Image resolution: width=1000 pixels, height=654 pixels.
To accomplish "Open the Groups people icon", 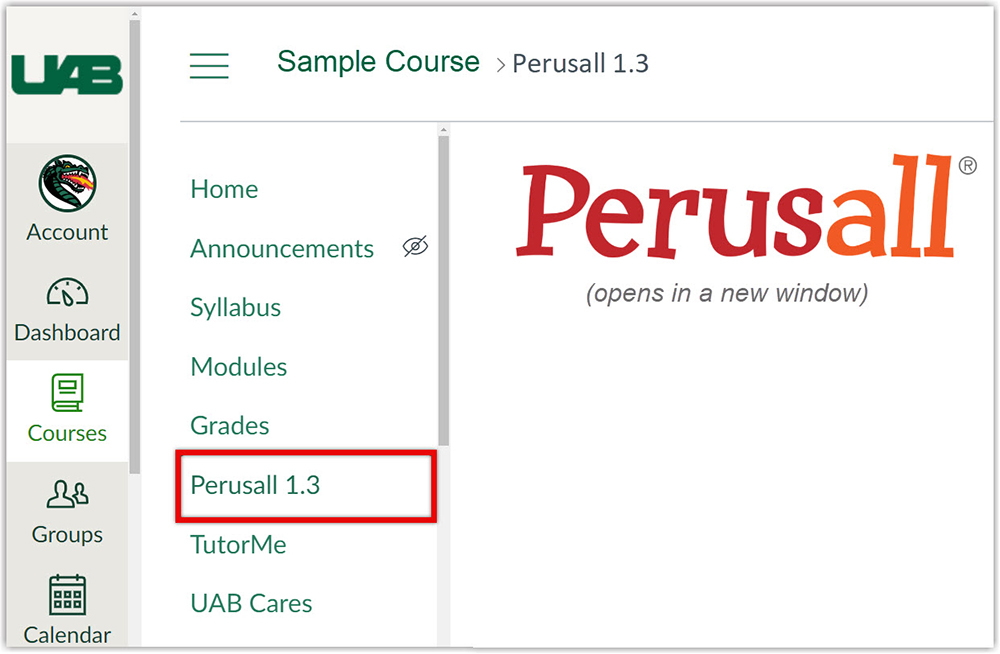I will point(67,494).
